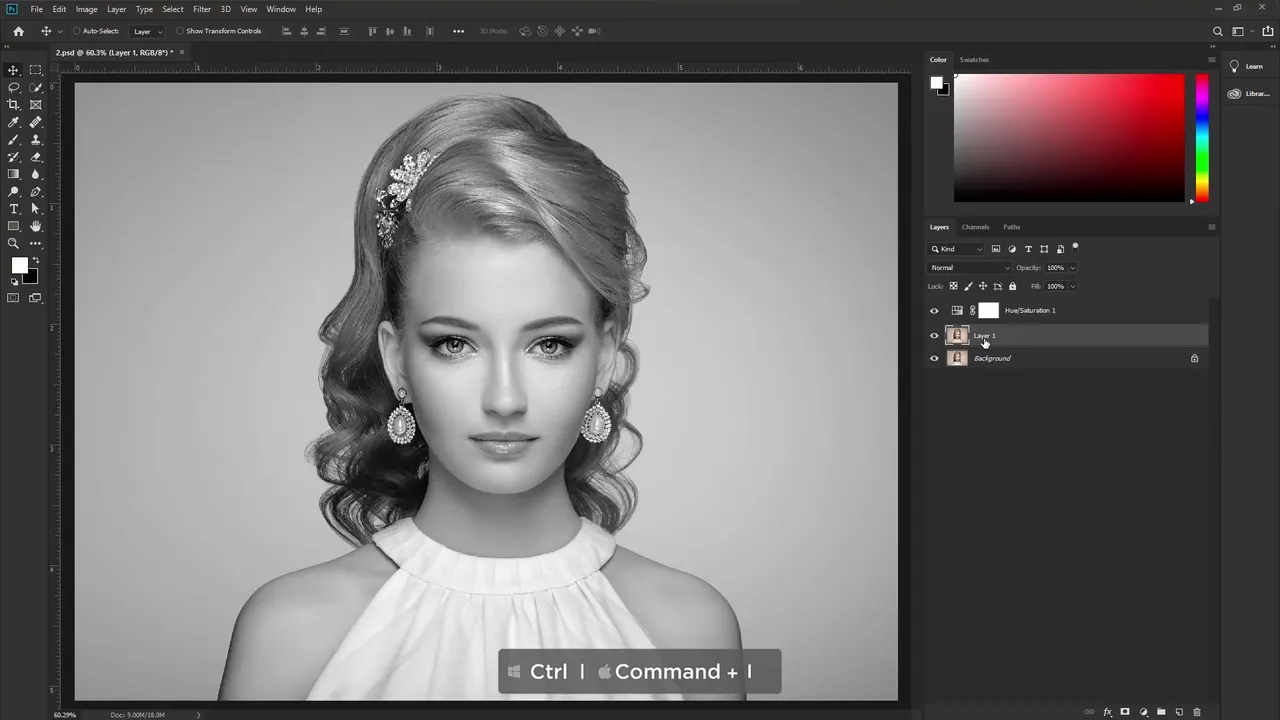Open the Kind filter dropdown
This screenshot has width=1280, height=720.
click(957, 249)
